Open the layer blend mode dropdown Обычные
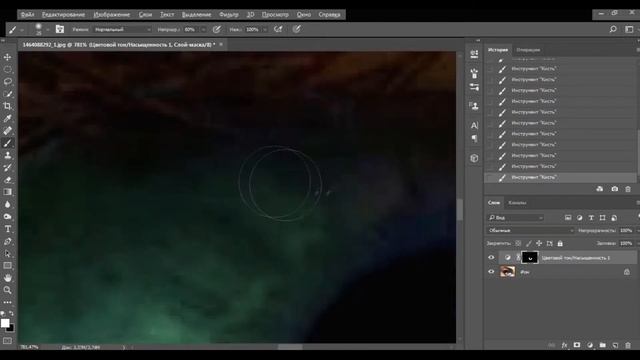640x360 pixels. click(530, 231)
